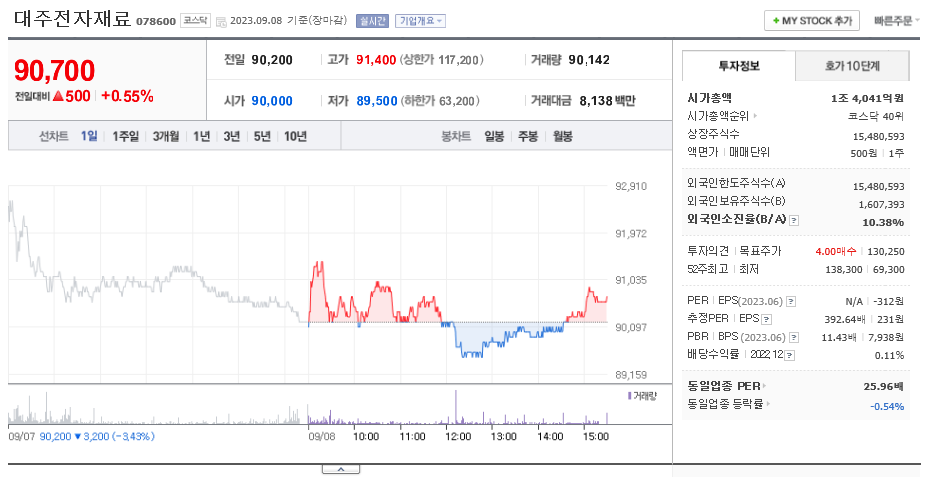Click the 실시간 realtime badge
This screenshot has height=477, width=935.
click(373, 21)
